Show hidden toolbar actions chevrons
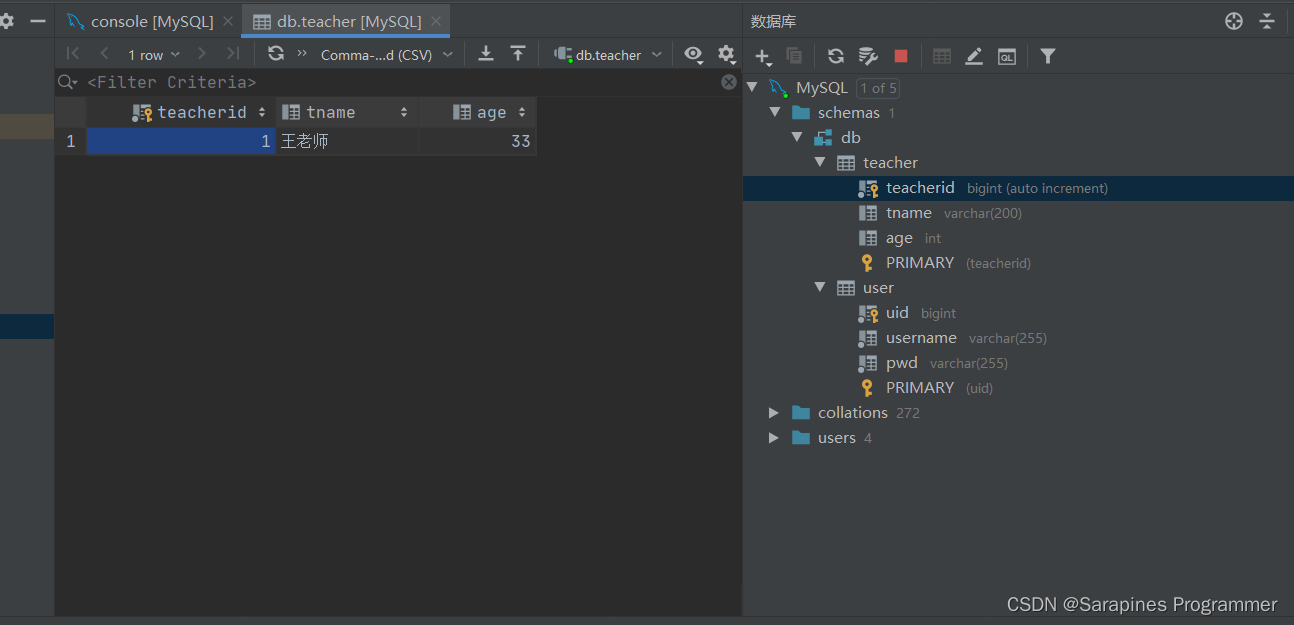 302,54
